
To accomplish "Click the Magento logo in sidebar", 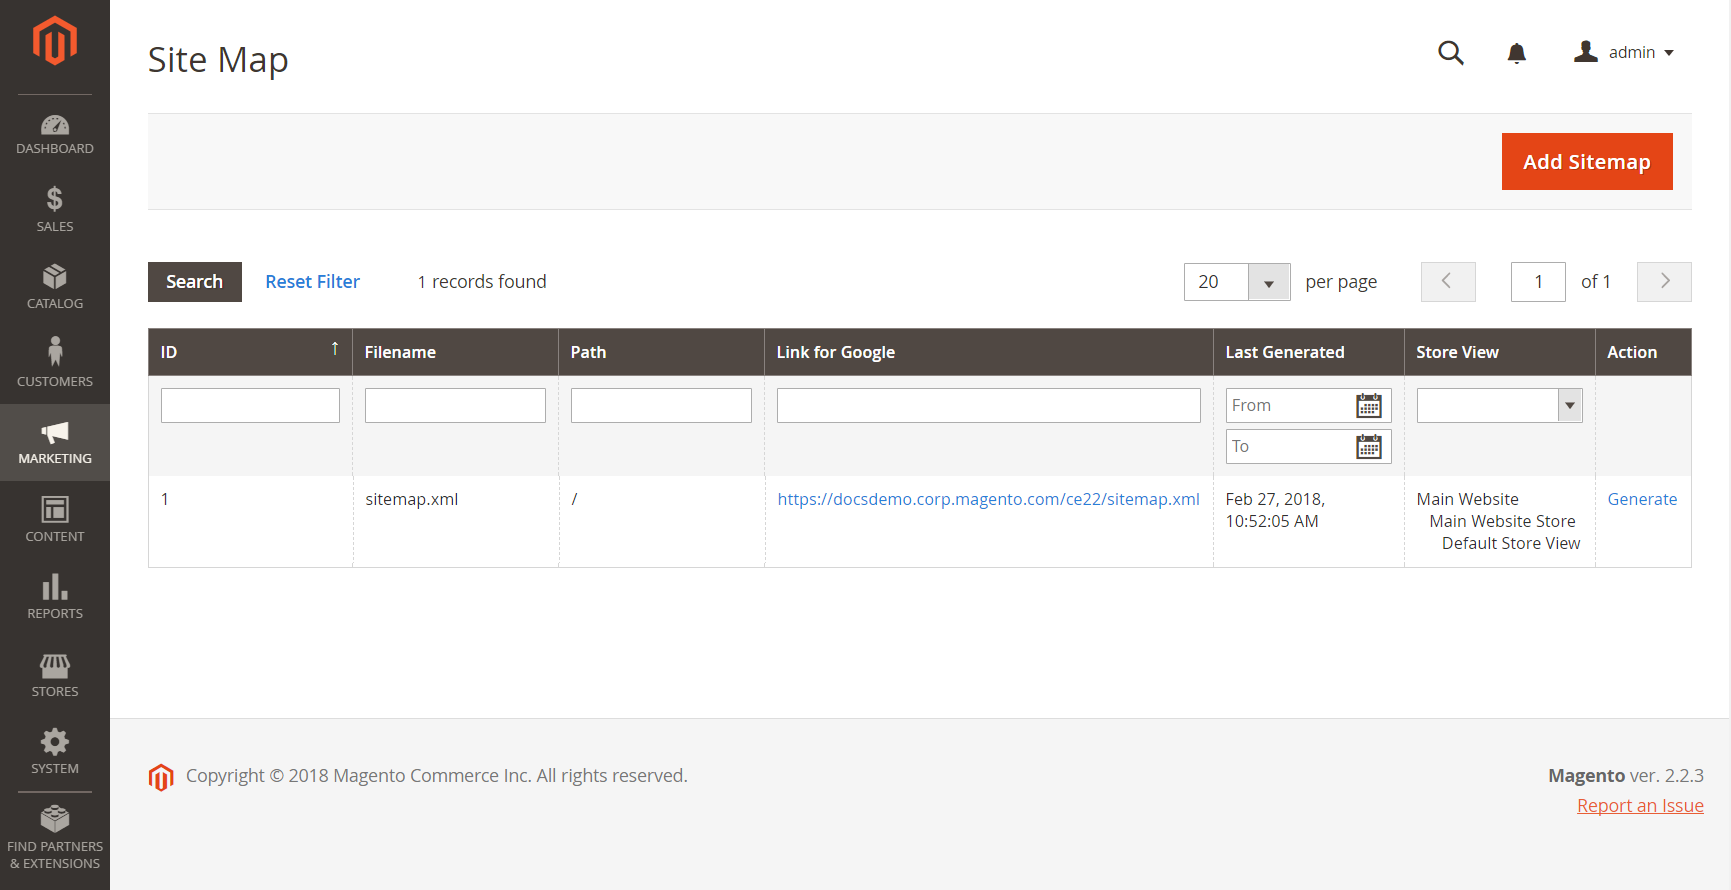I will coord(55,41).
